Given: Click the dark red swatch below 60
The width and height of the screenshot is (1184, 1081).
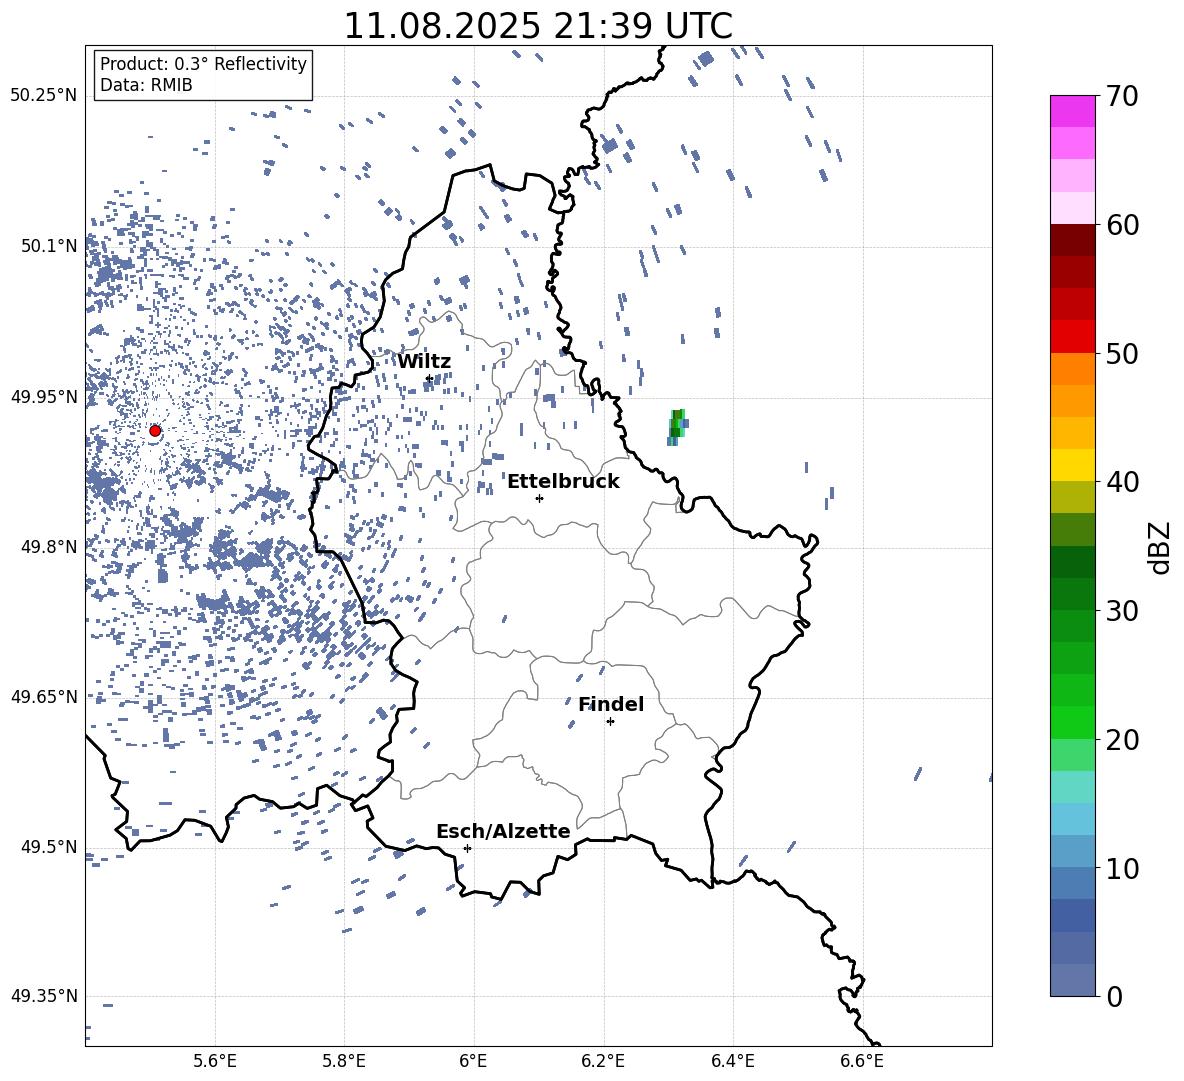Looking at the screenshot, I should tap(1072, 240).
